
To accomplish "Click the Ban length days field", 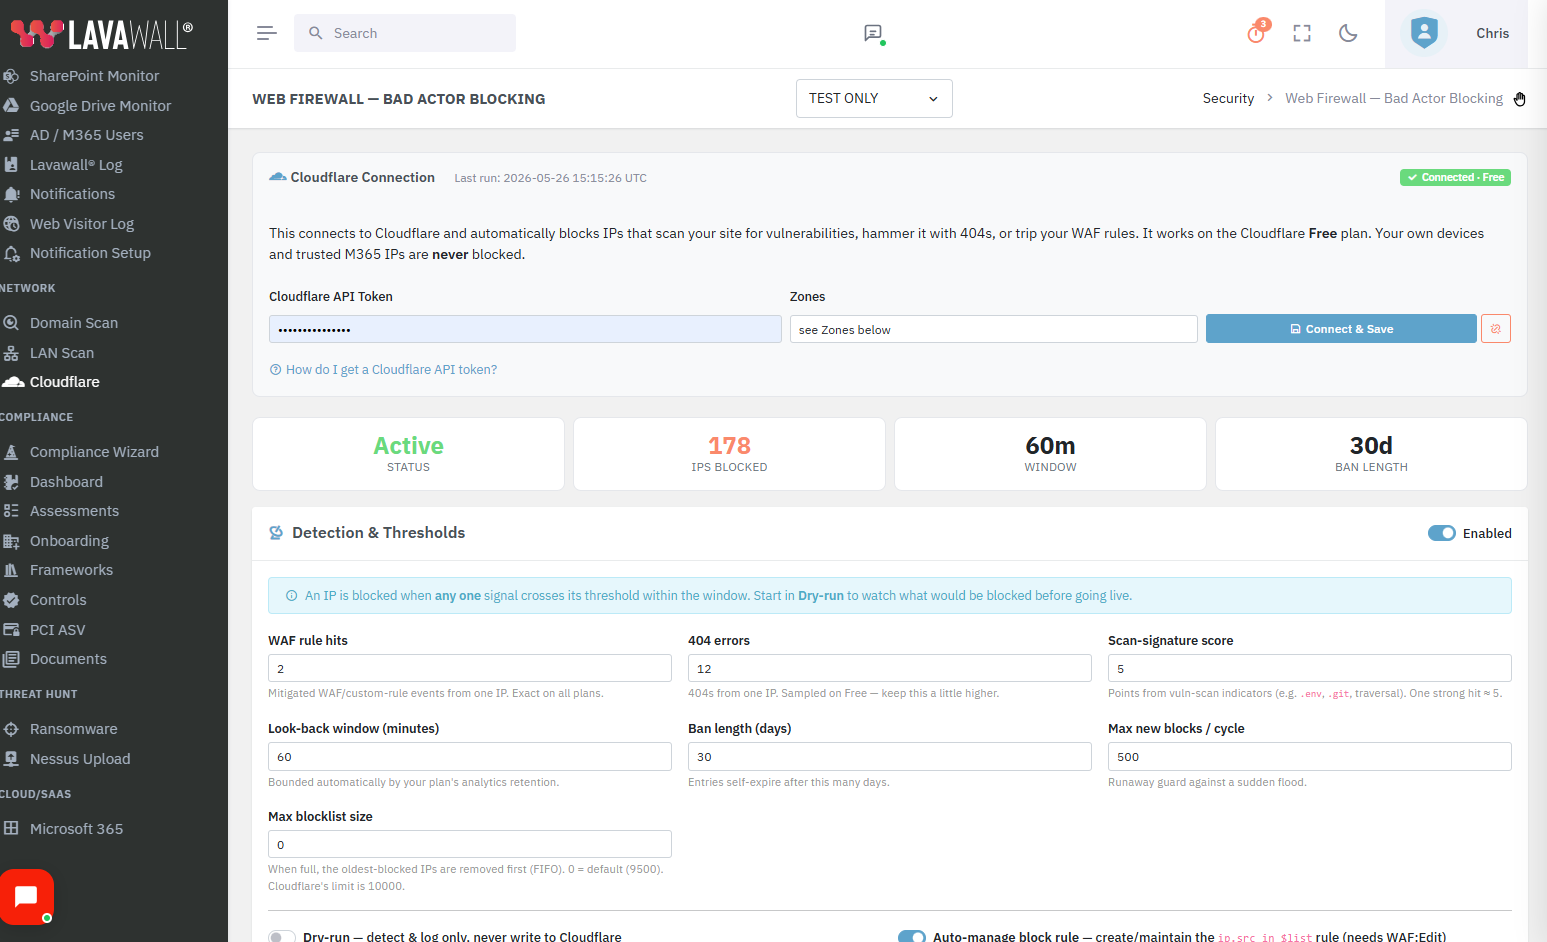I will click(x=890, y=756).
